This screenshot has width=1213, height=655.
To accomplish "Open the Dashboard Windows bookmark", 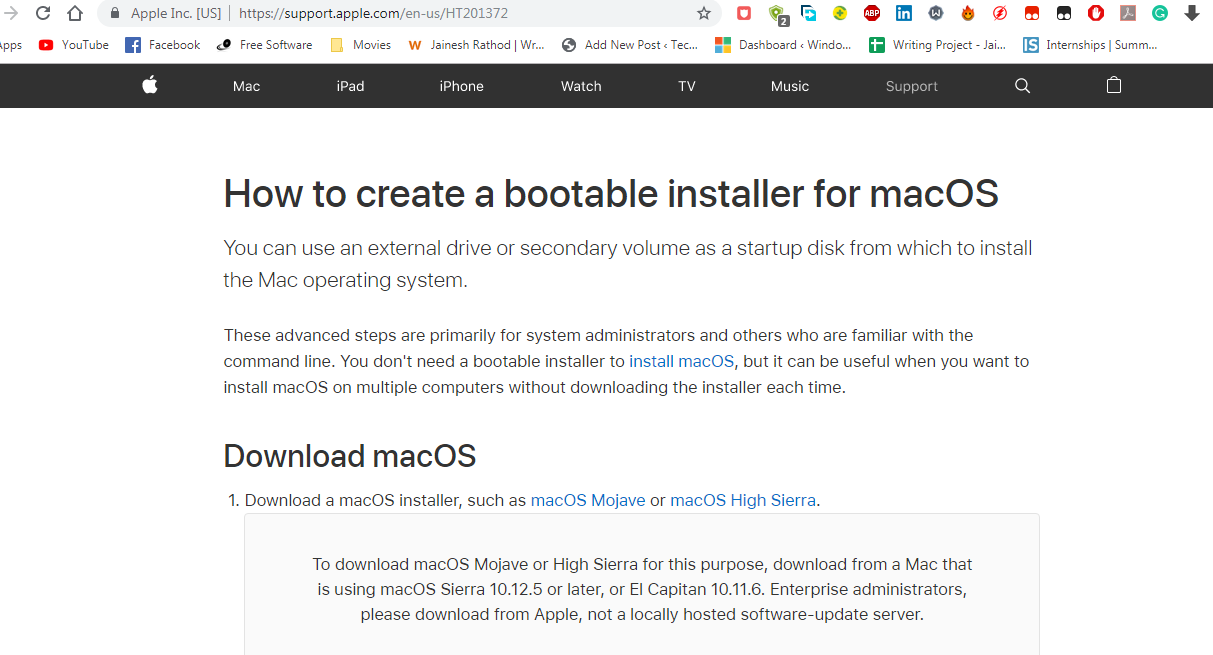I will pyautogui.click(x=784, y=45).
